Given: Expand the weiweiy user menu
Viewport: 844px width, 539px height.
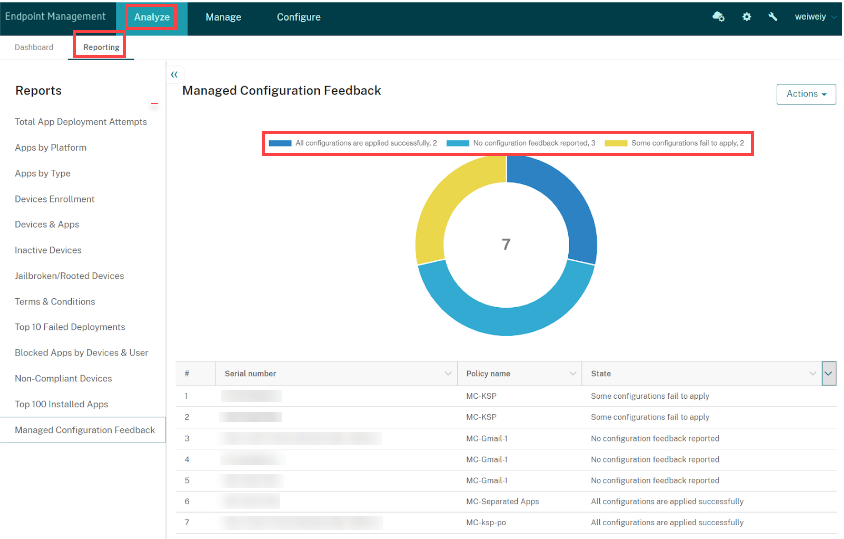Looking at the screenshot, I should (x=816, y=17).
